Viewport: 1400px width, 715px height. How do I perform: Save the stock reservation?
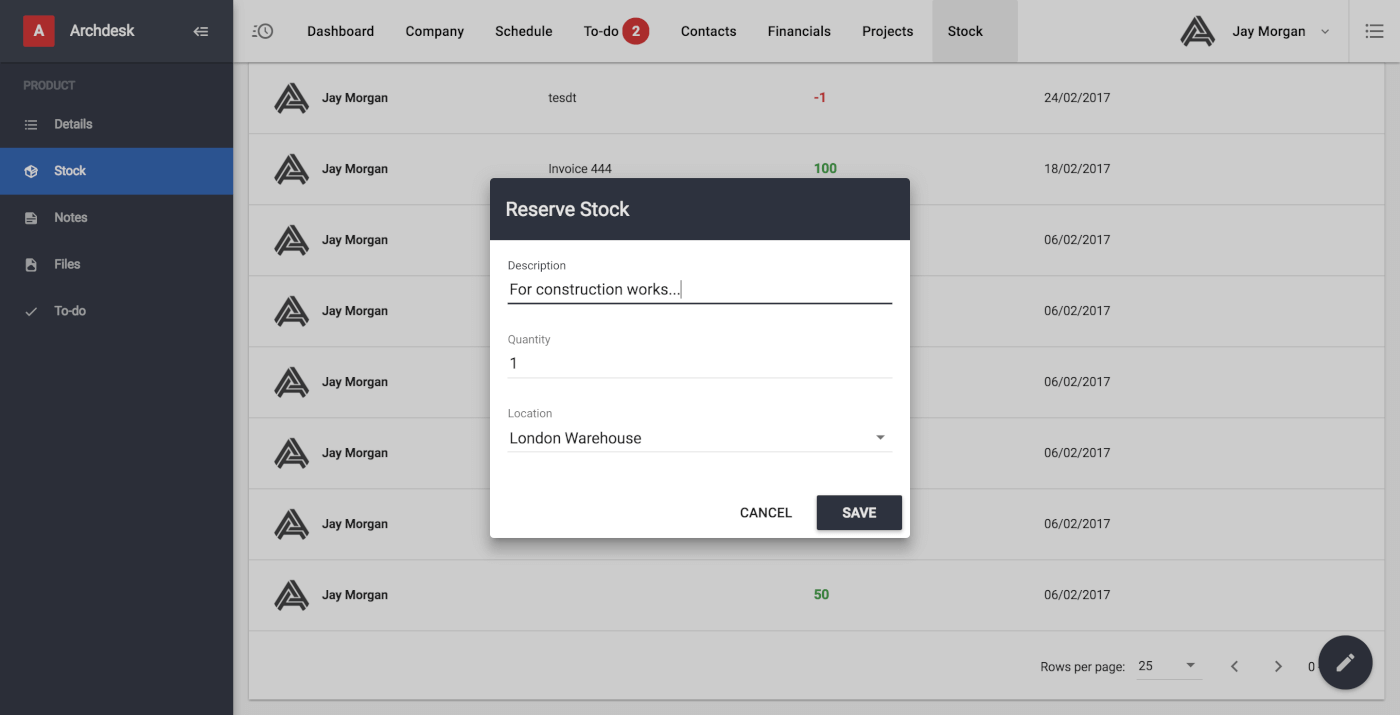click(x=859, y=512)
